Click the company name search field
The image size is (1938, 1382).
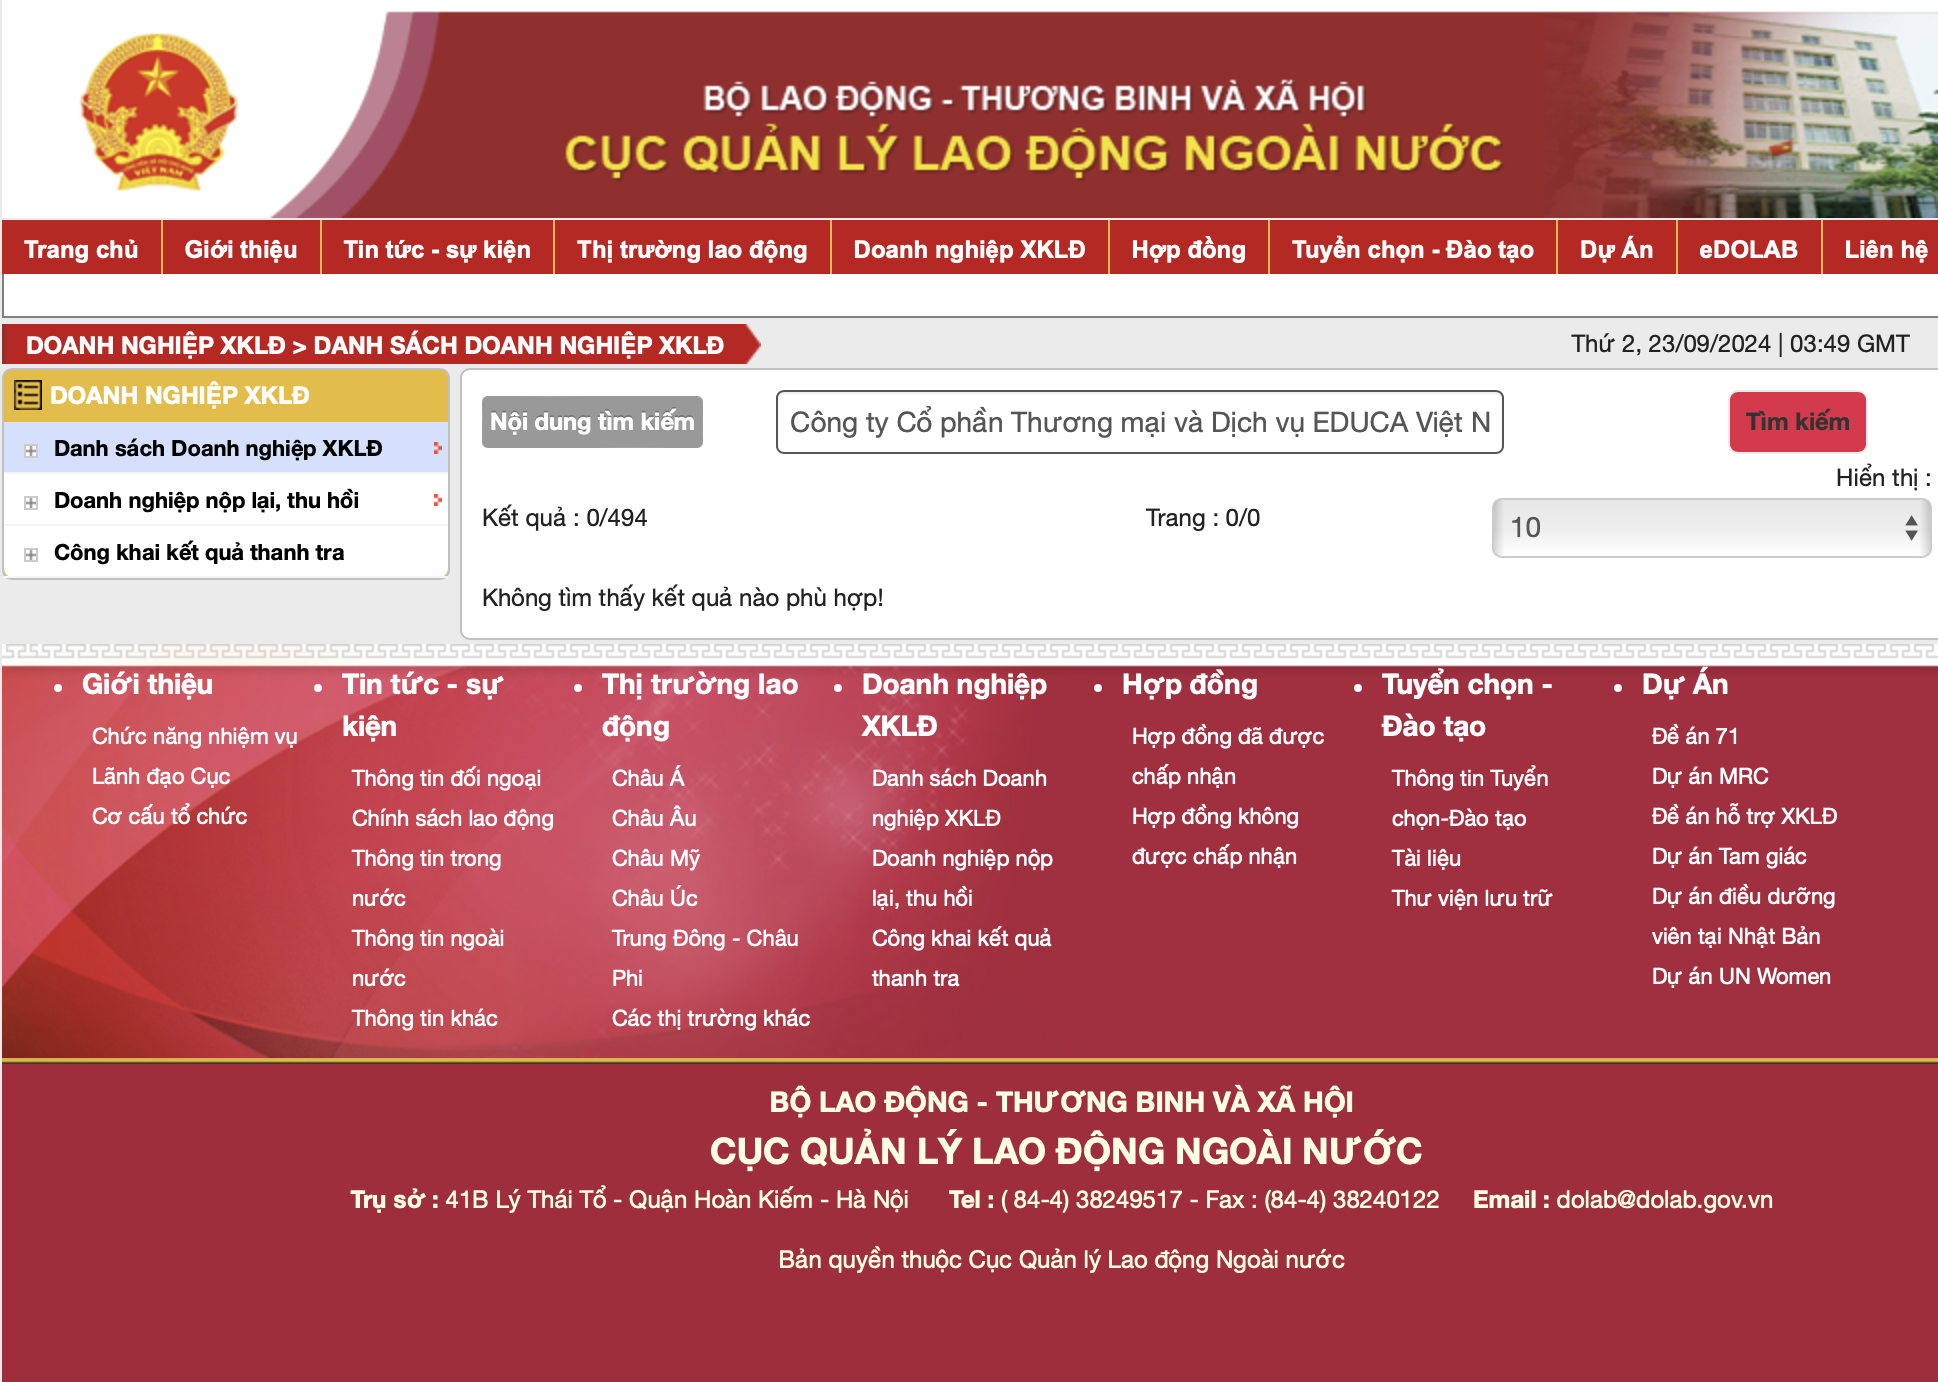[1139, 422]
